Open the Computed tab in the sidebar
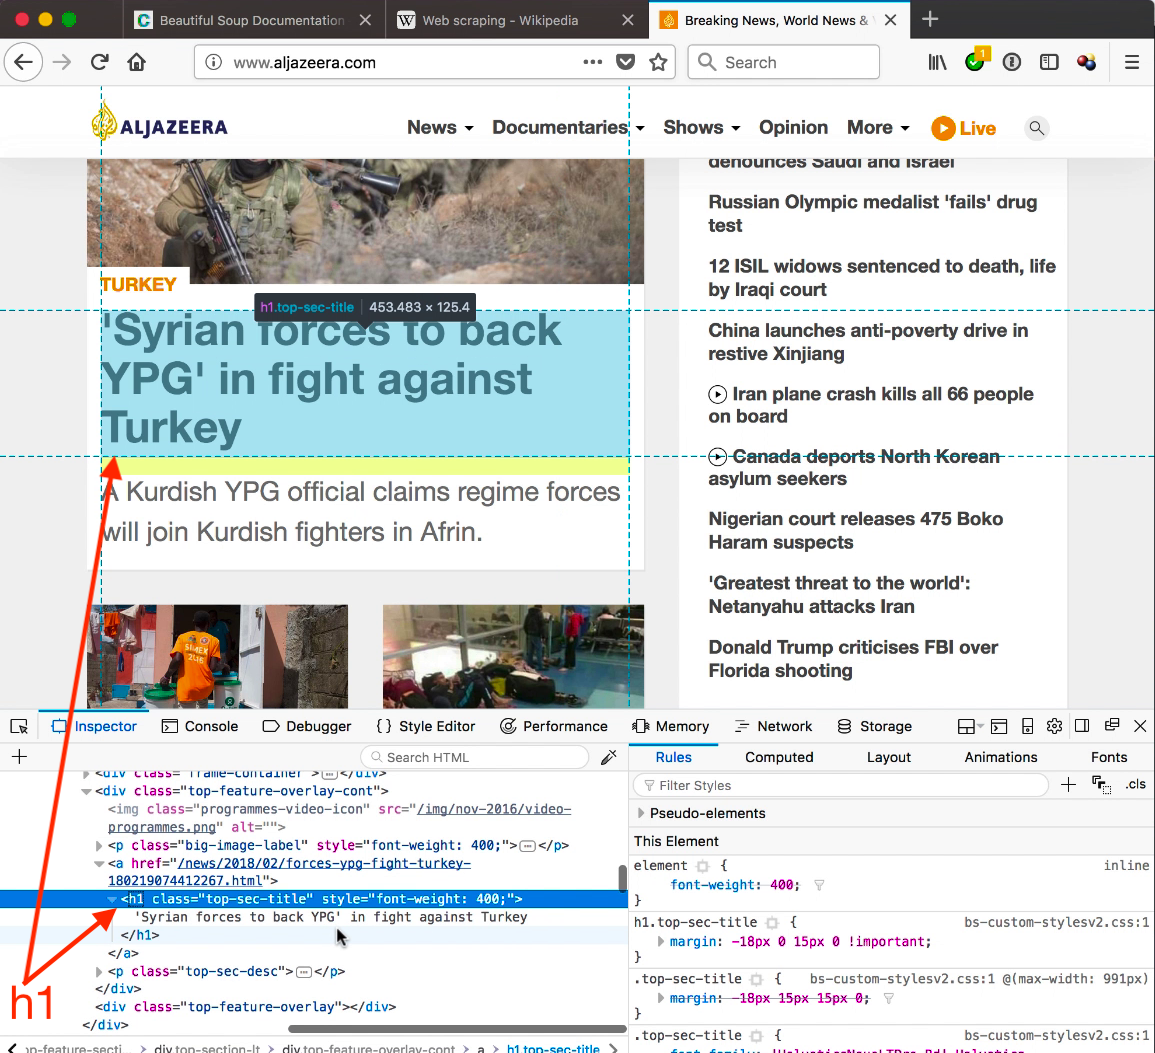 tap(779, 757)
